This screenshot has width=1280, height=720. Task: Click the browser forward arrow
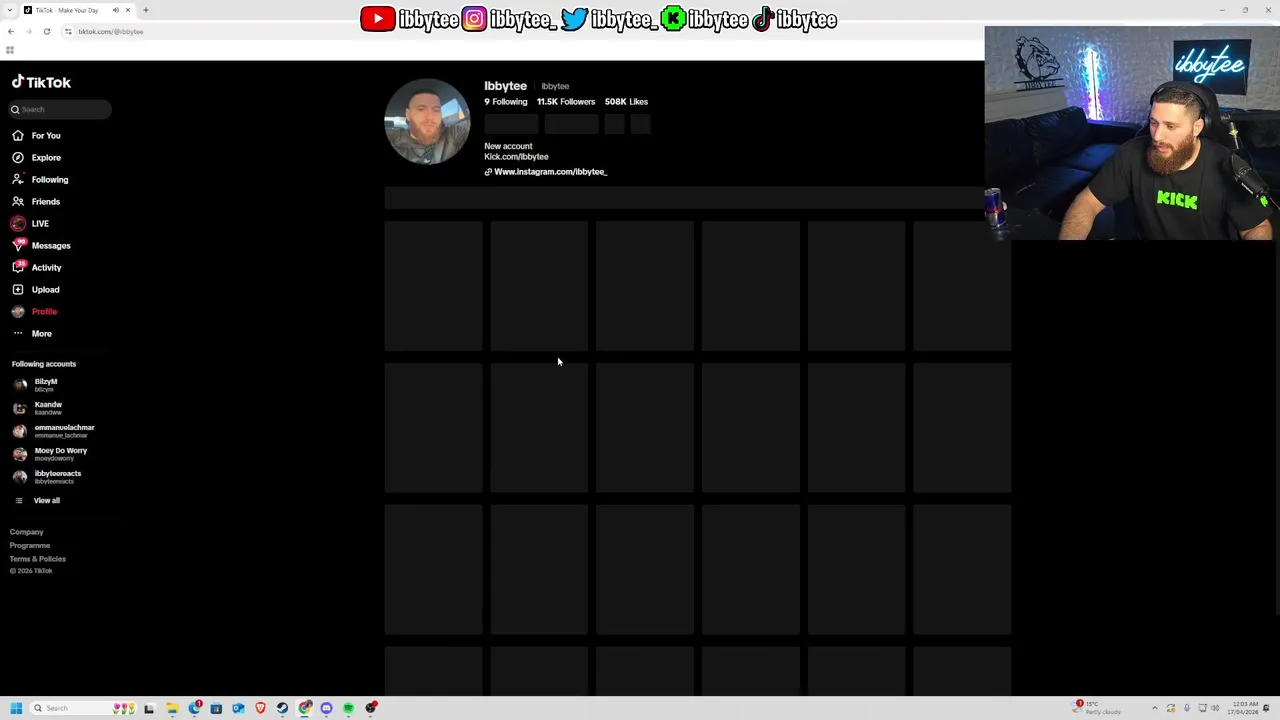28,31
